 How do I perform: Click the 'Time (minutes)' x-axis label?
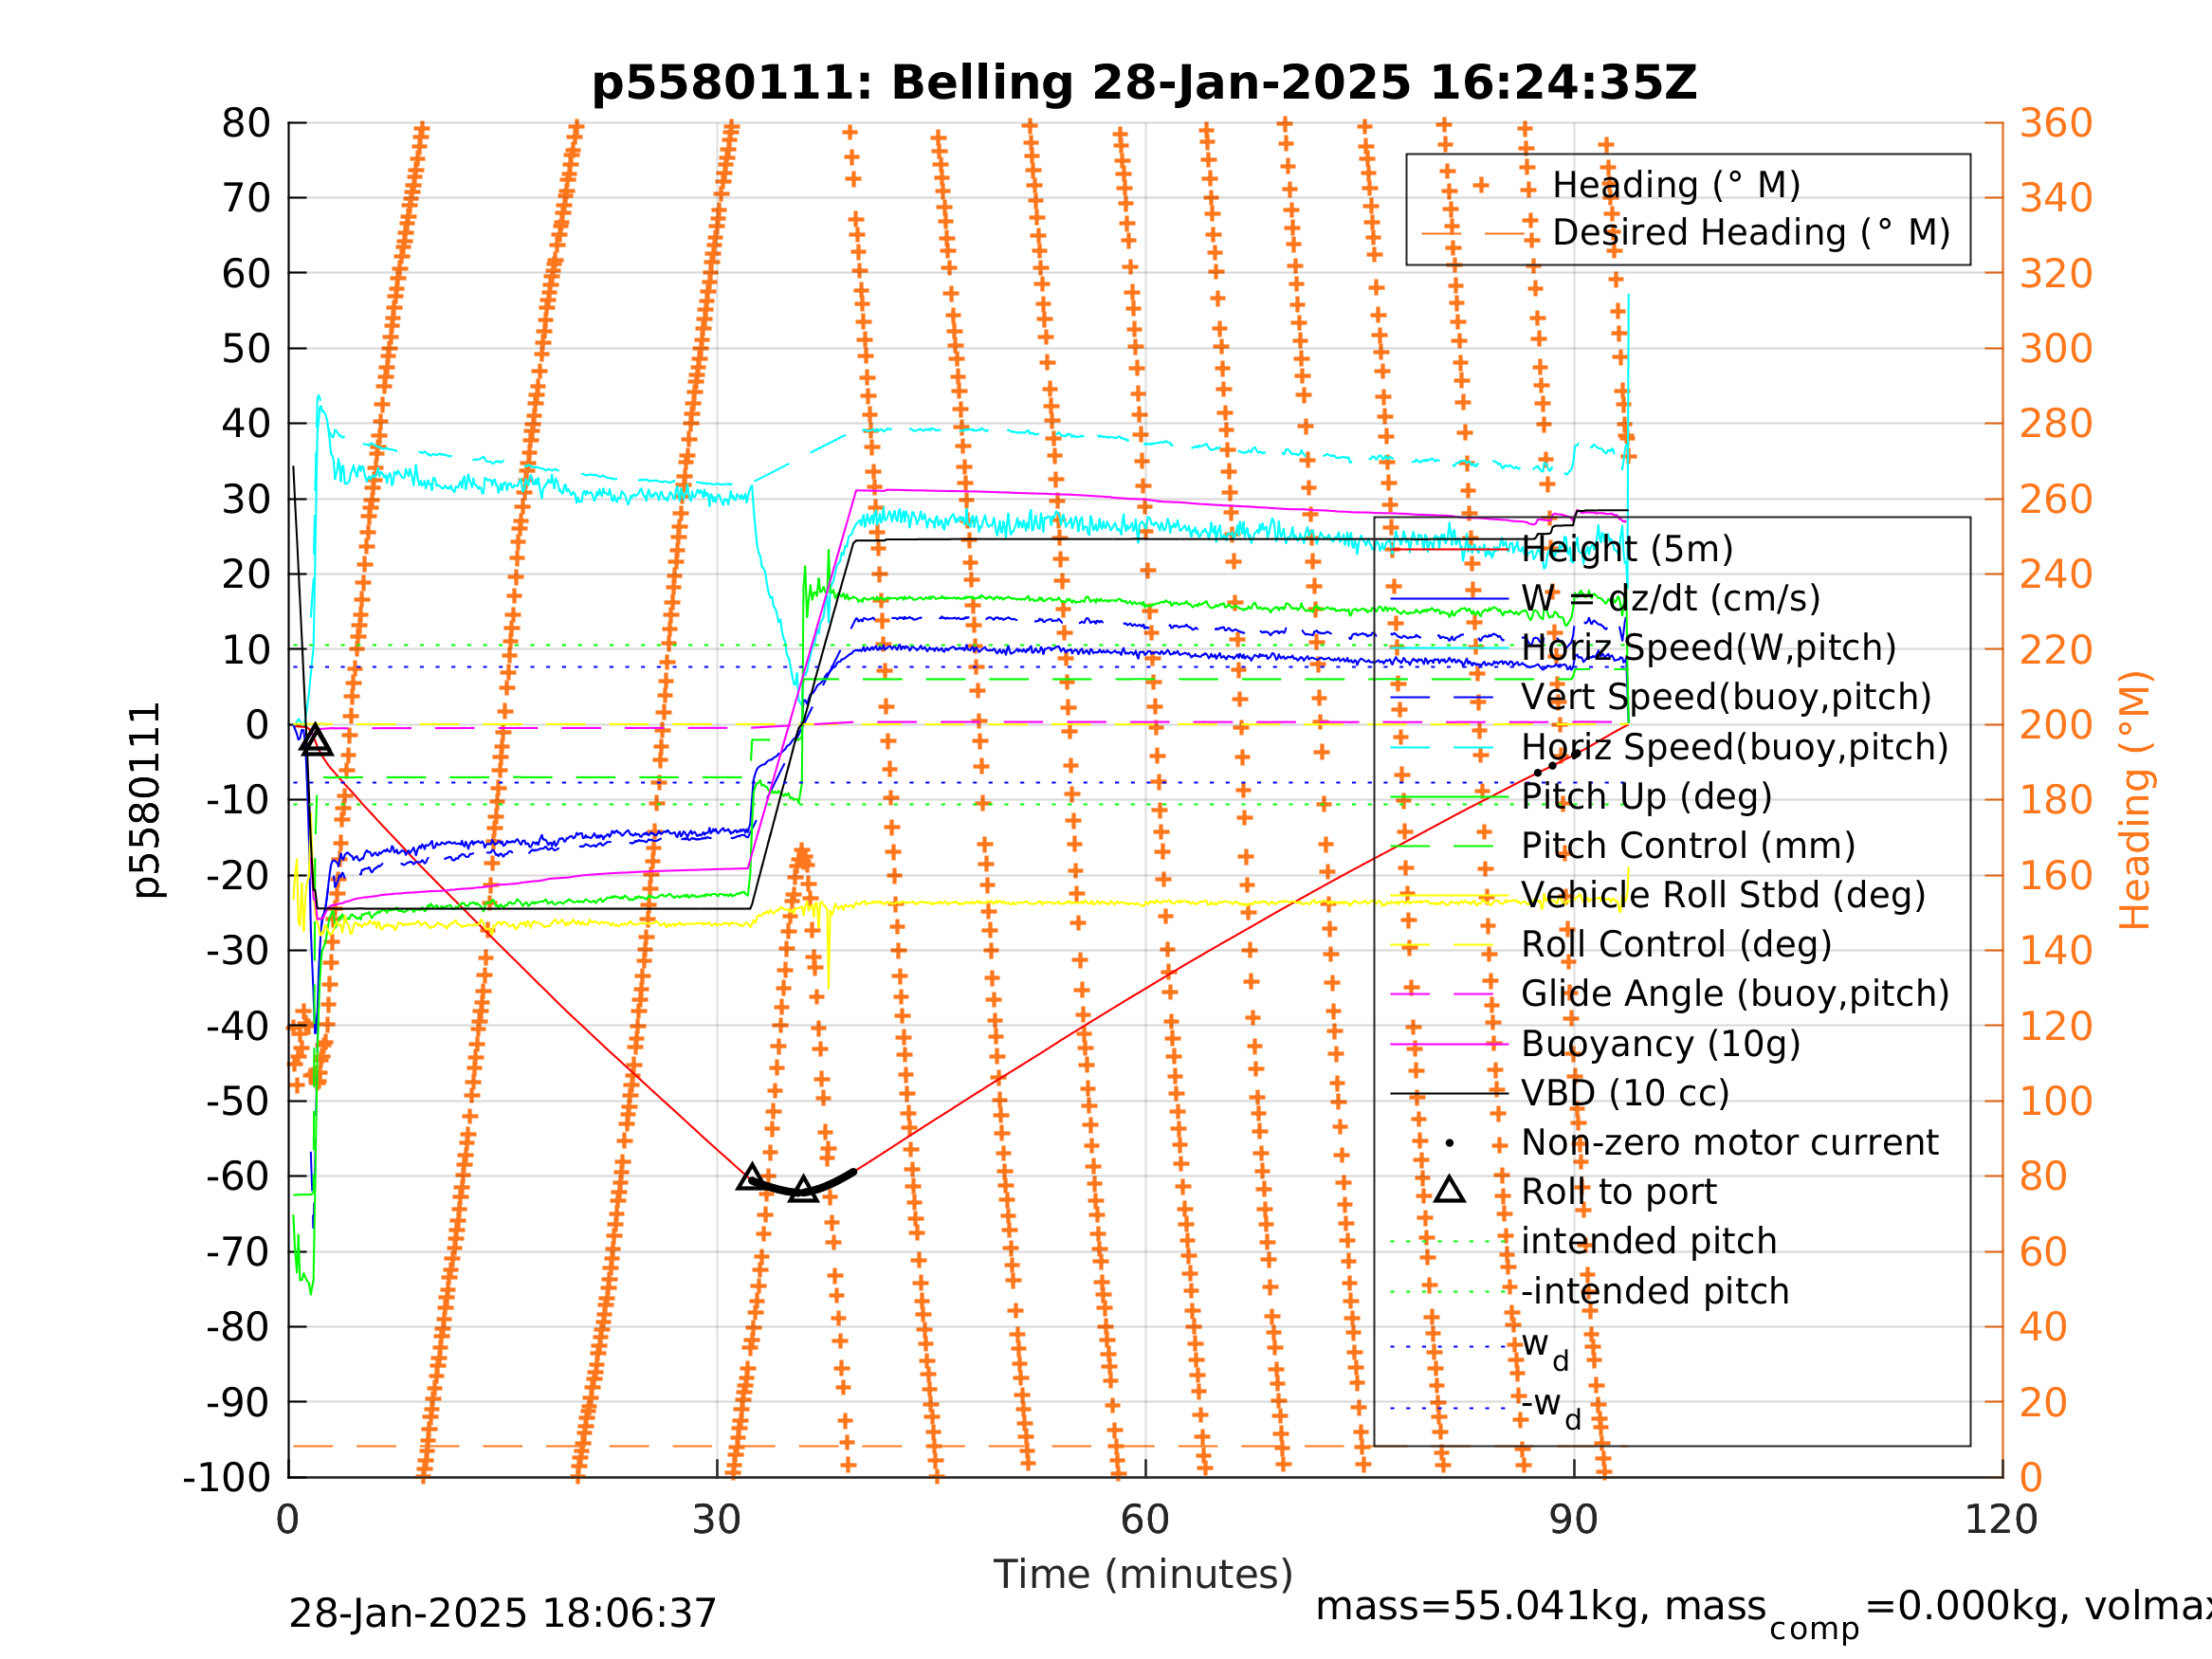point(1143,1574)
